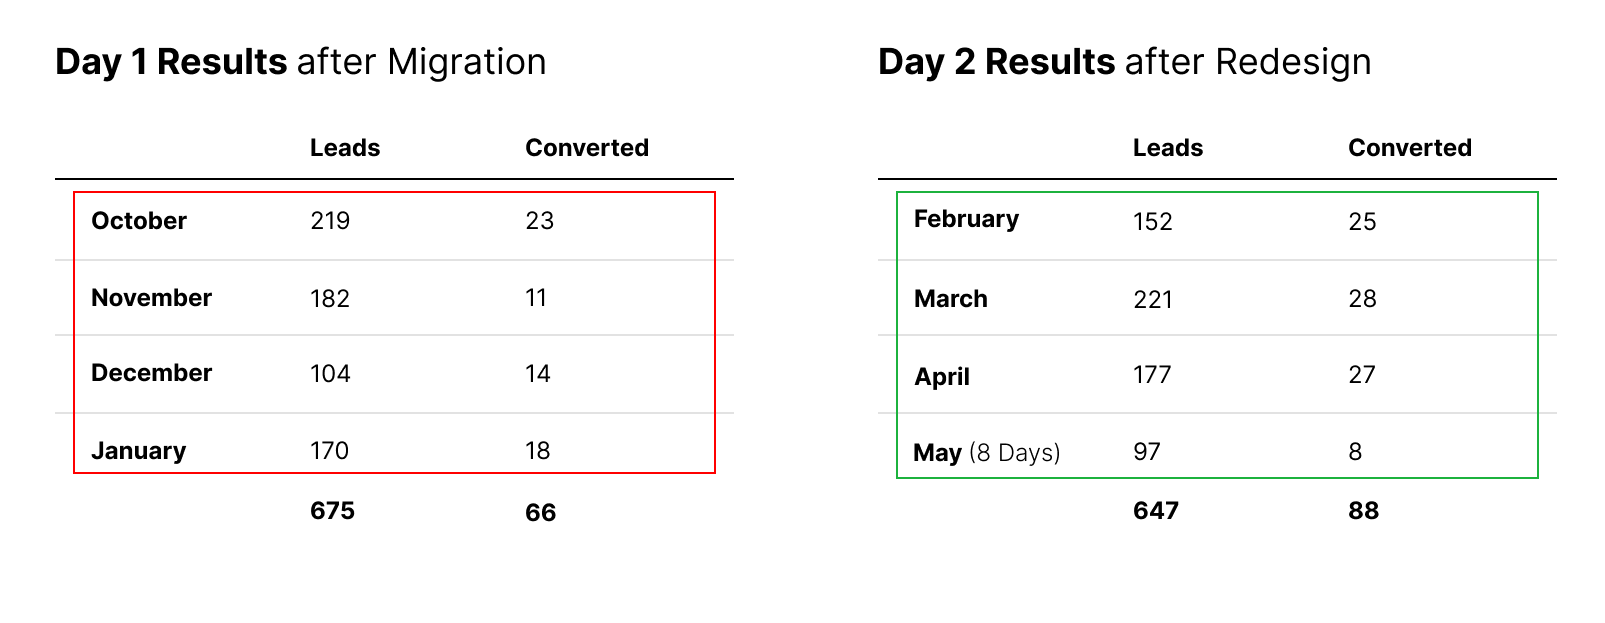Click the Day 2 total leads 647
This screenshot has height=623, width=1605.
coord(1156,511)
